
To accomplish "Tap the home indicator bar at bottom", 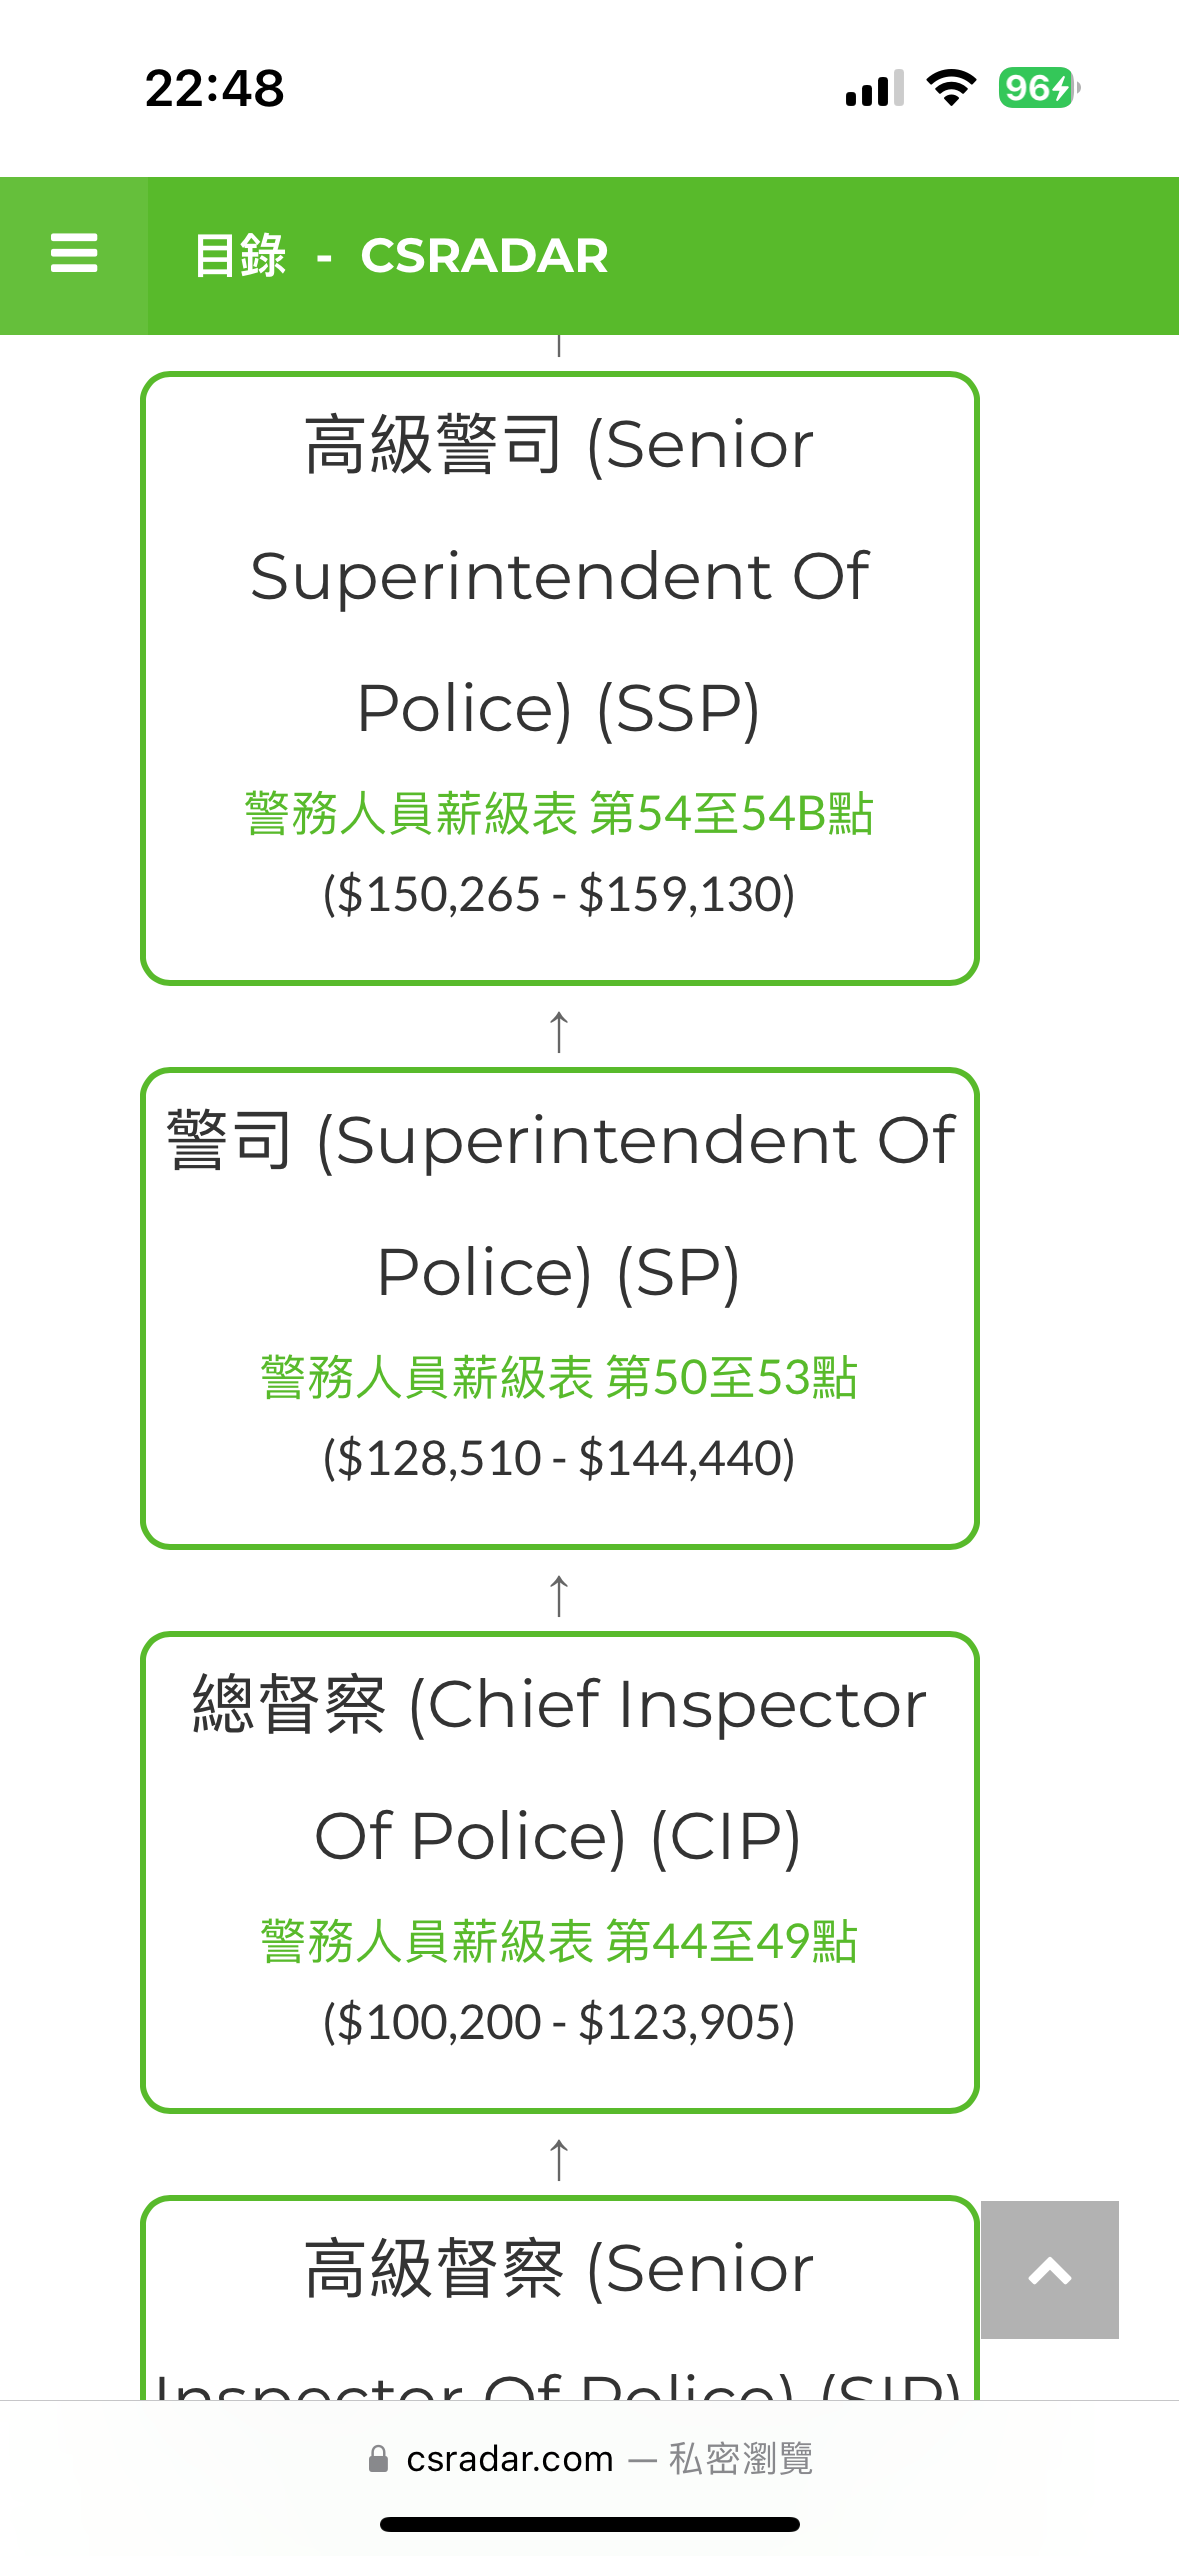I will coord(590,2524).
